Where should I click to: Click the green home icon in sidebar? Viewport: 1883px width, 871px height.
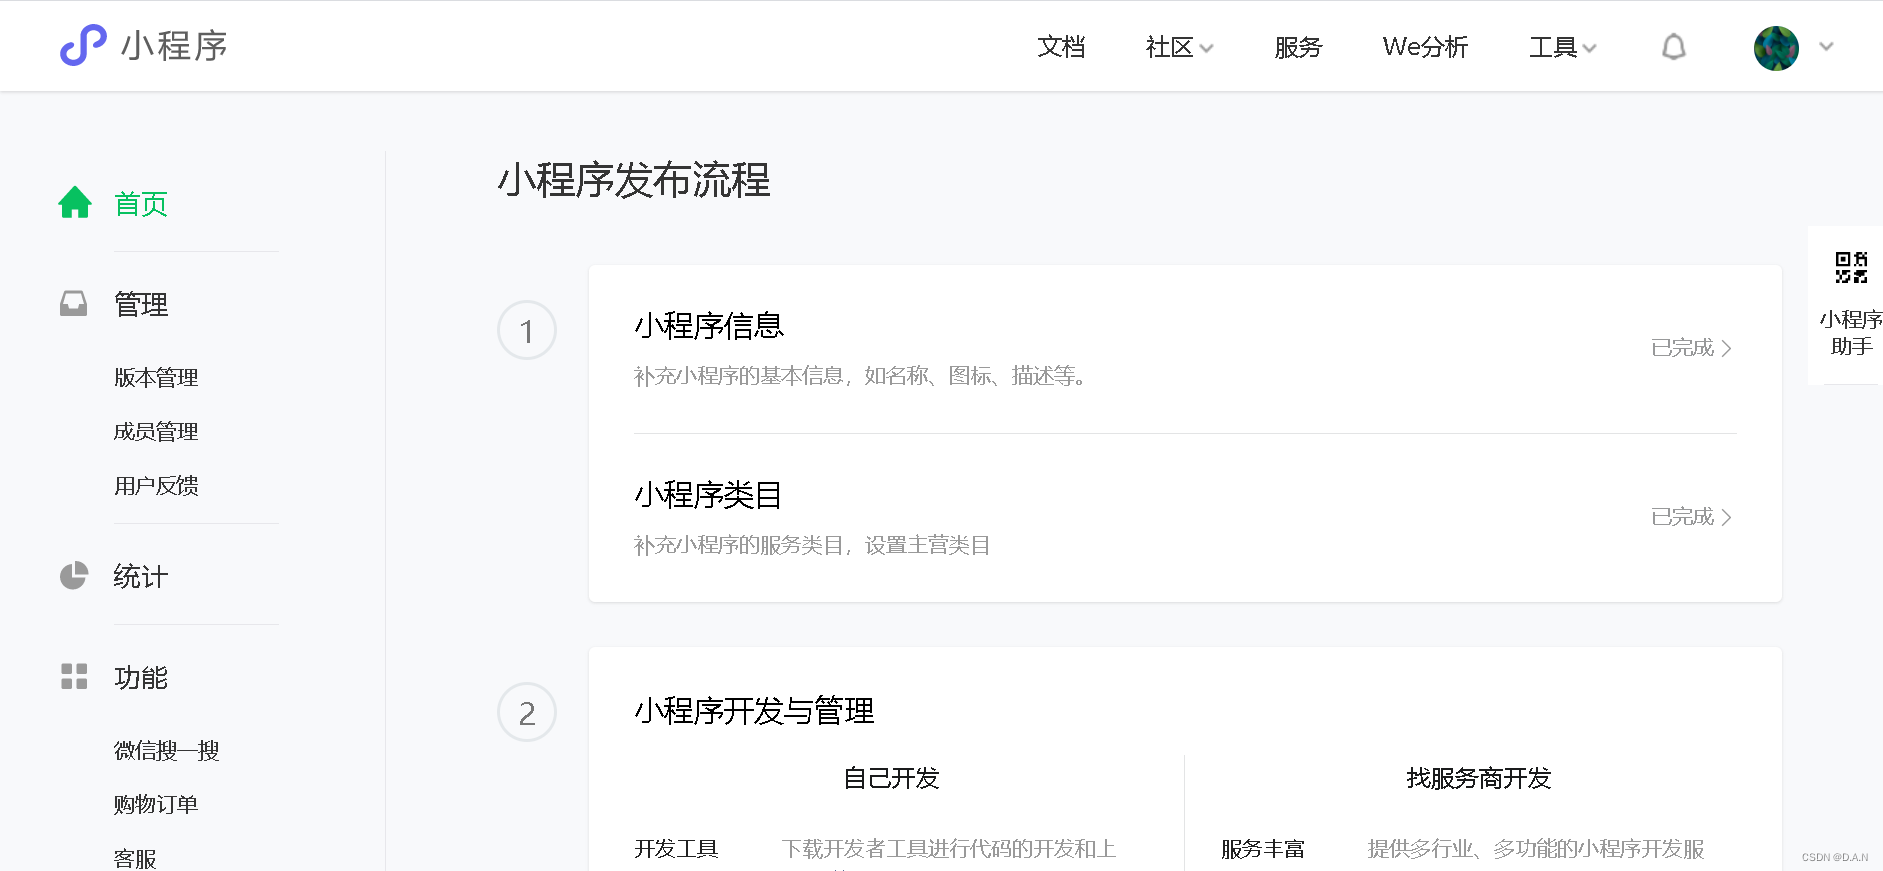point(75,203)
